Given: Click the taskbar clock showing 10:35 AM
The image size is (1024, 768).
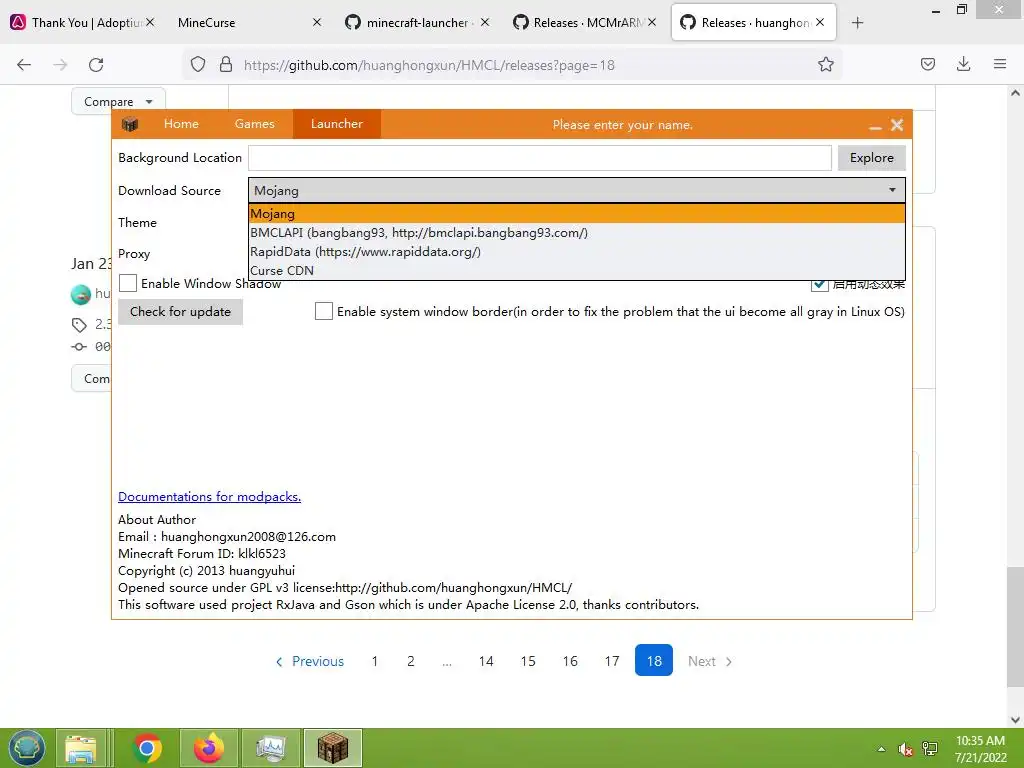Looking at the screenshot, I should click(980, 749).
